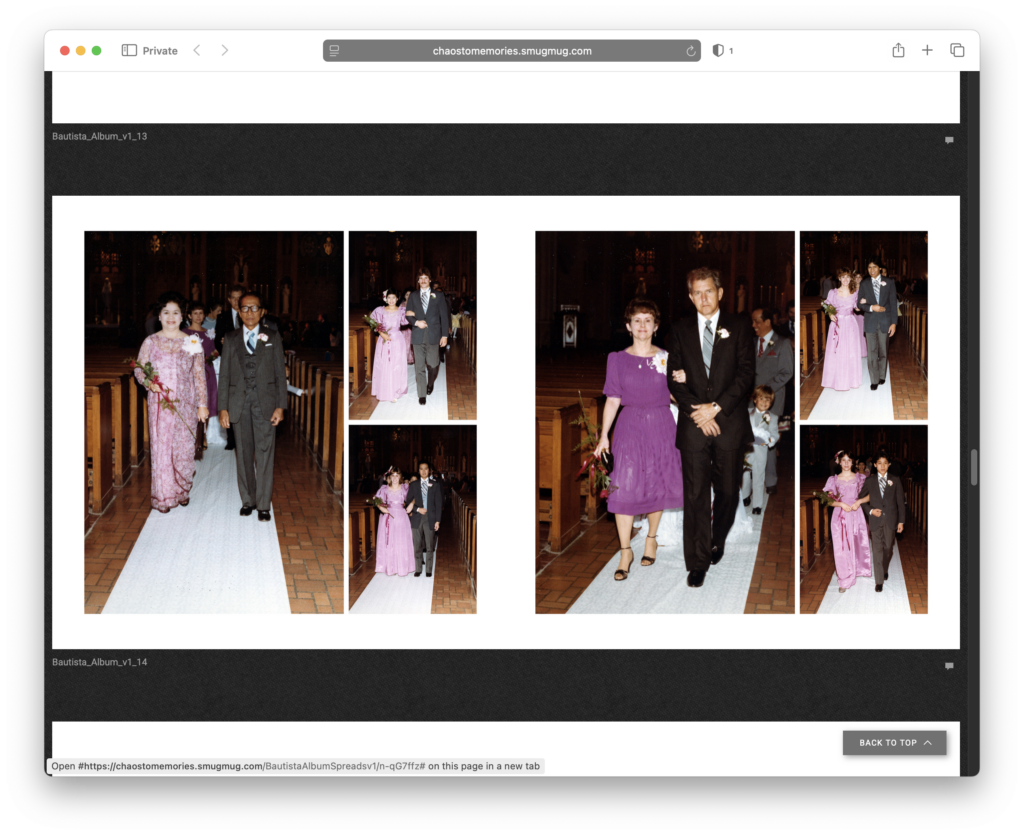
Task: Open the large photo of couple in pink sari
Action: [x=213, y=422]
